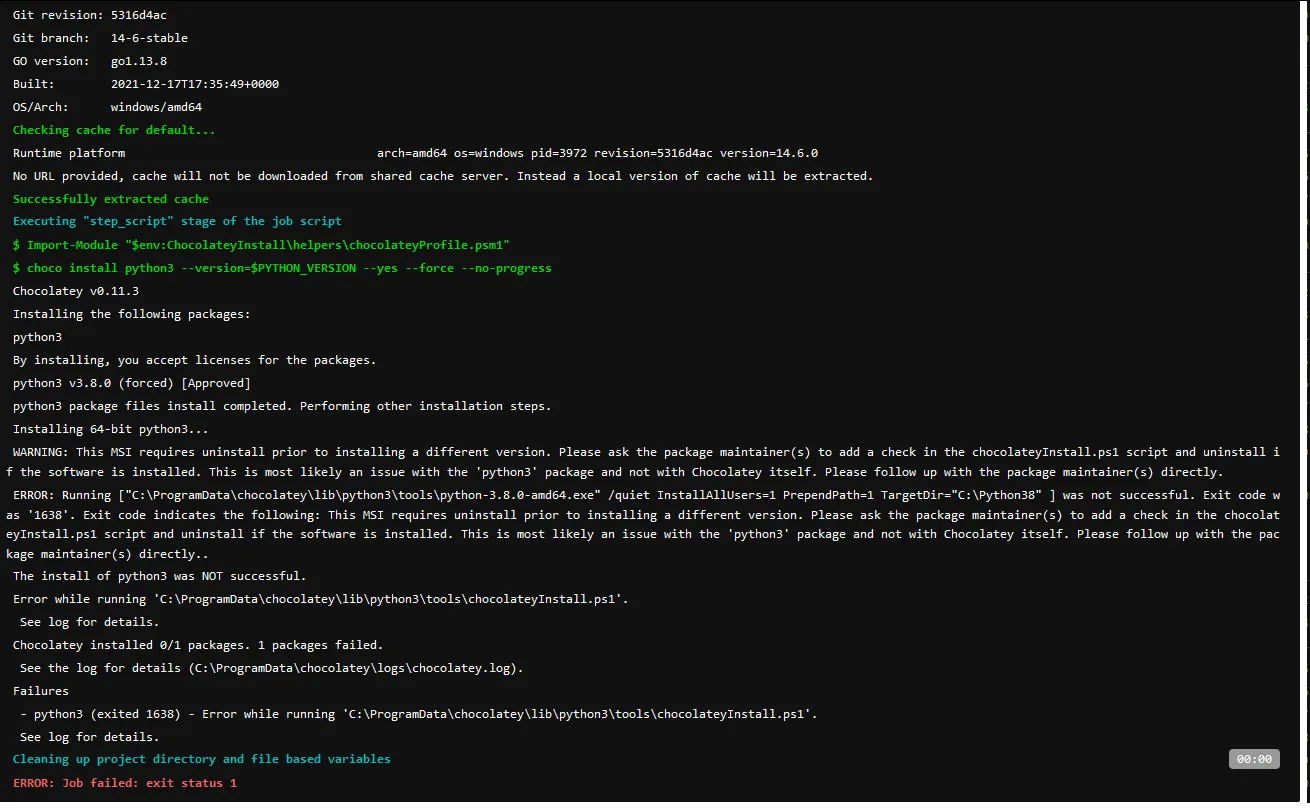The width and height of the screenshot is (1310, 810).
Task: Click the '$ choco install python3' command line
Action: click(282, 268)
